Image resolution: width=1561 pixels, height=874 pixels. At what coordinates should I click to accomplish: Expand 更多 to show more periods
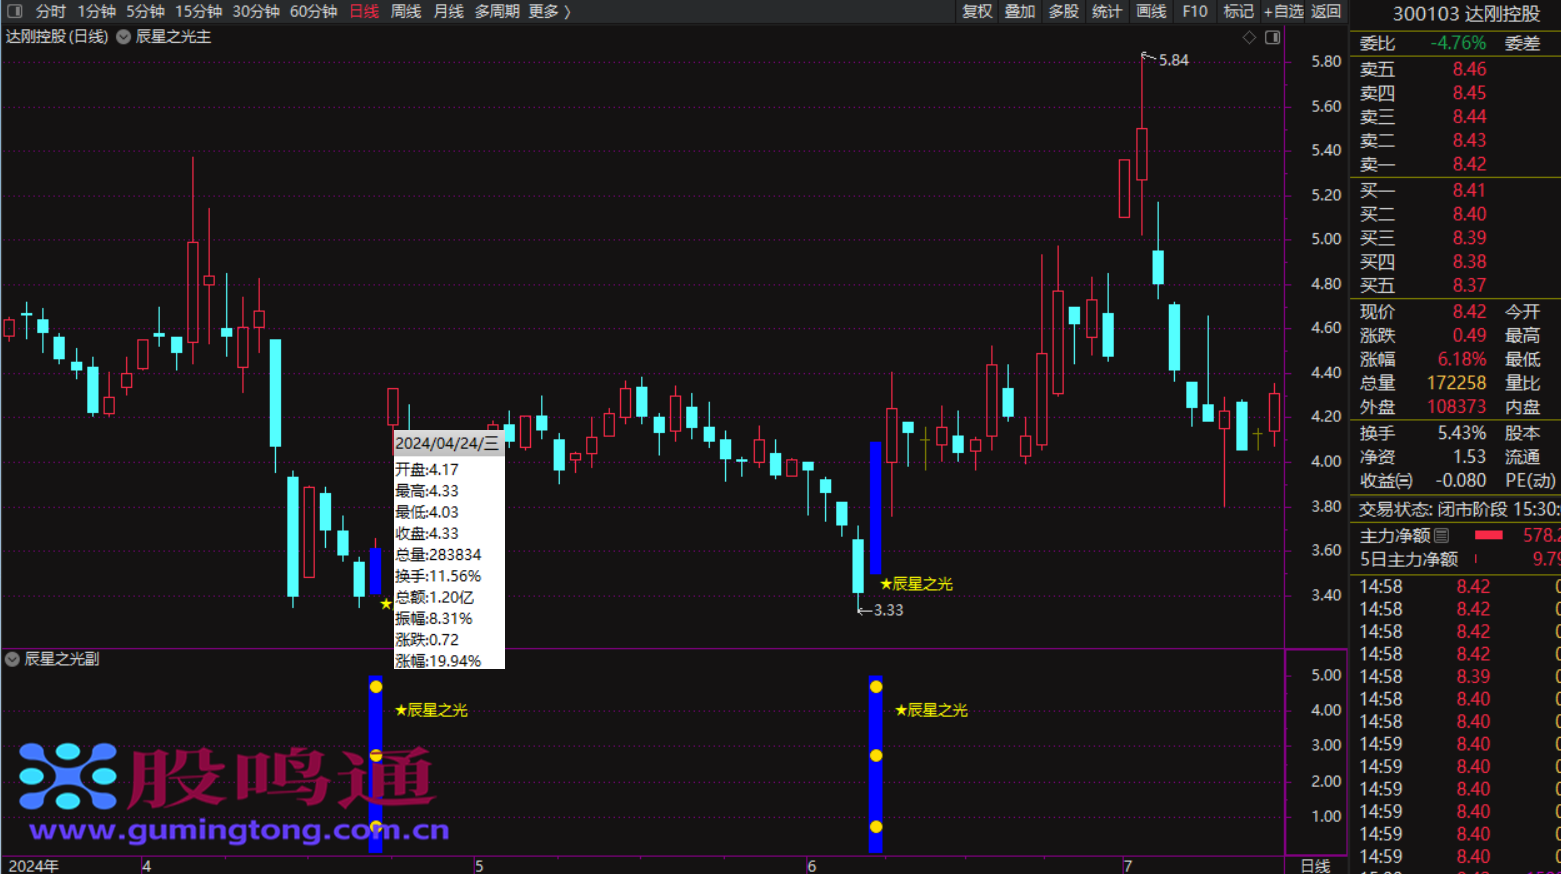(x=549, y=11)
